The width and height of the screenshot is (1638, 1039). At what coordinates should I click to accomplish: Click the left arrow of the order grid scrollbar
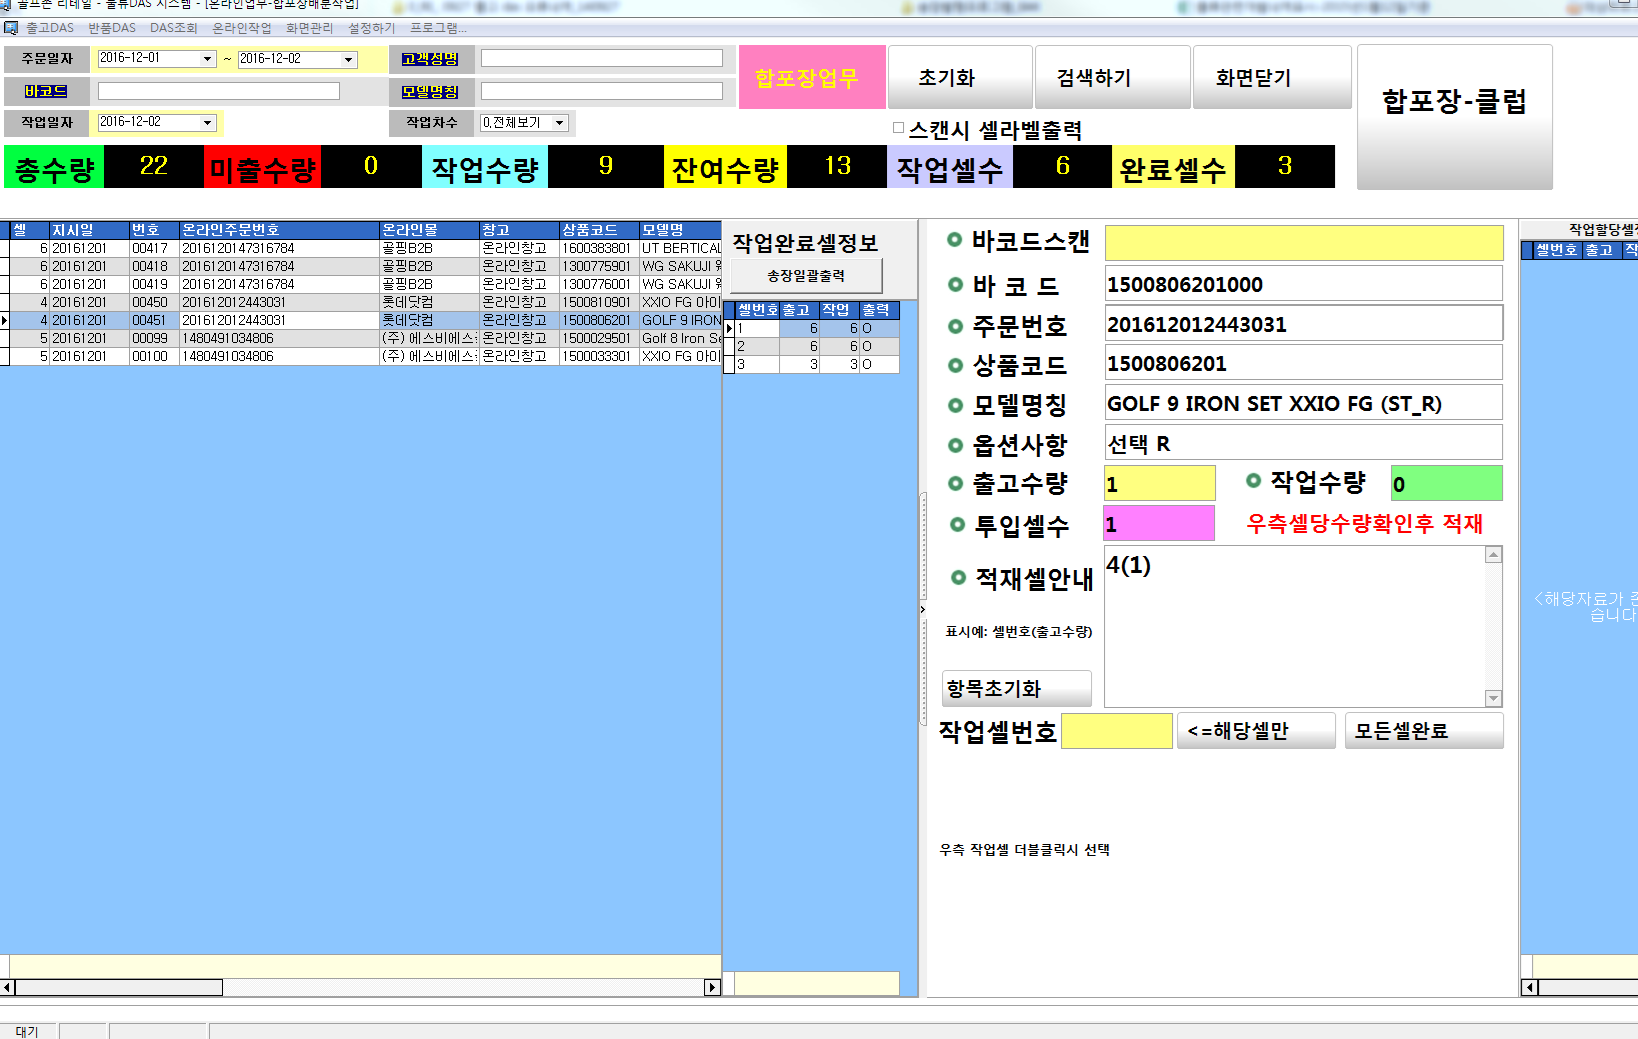[x=7, y=987]
